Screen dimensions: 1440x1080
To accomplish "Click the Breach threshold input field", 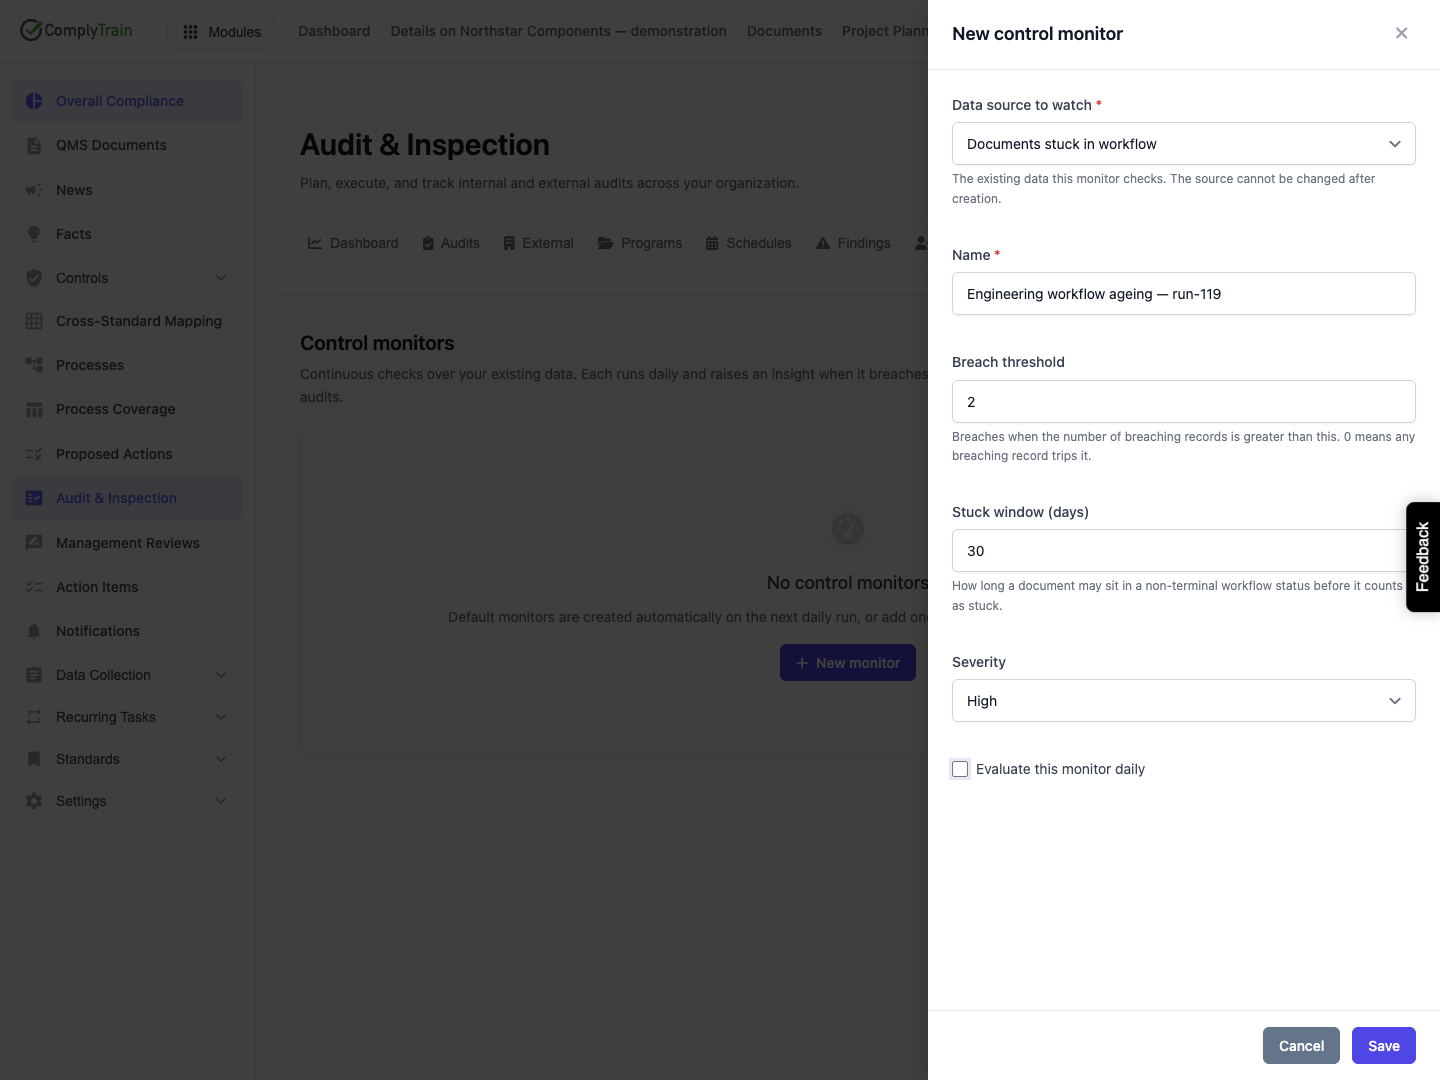I will 1183,402.
